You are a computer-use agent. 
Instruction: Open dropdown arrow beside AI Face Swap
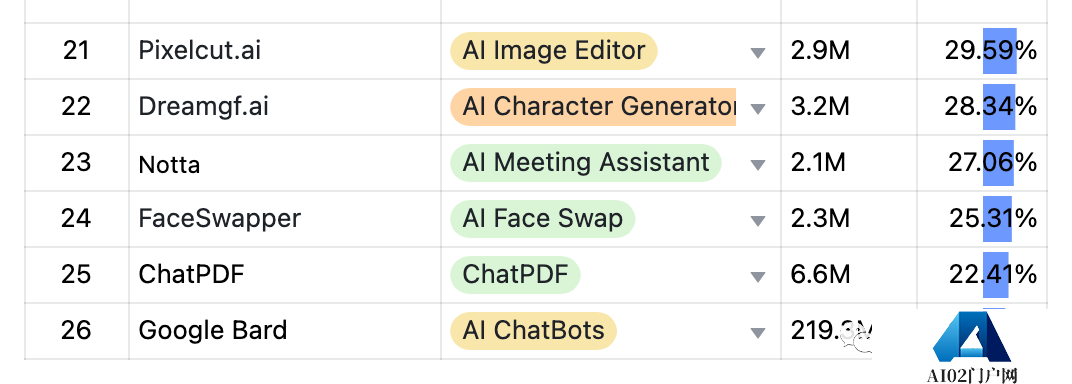pyautogui.click(x=757, y=221)
